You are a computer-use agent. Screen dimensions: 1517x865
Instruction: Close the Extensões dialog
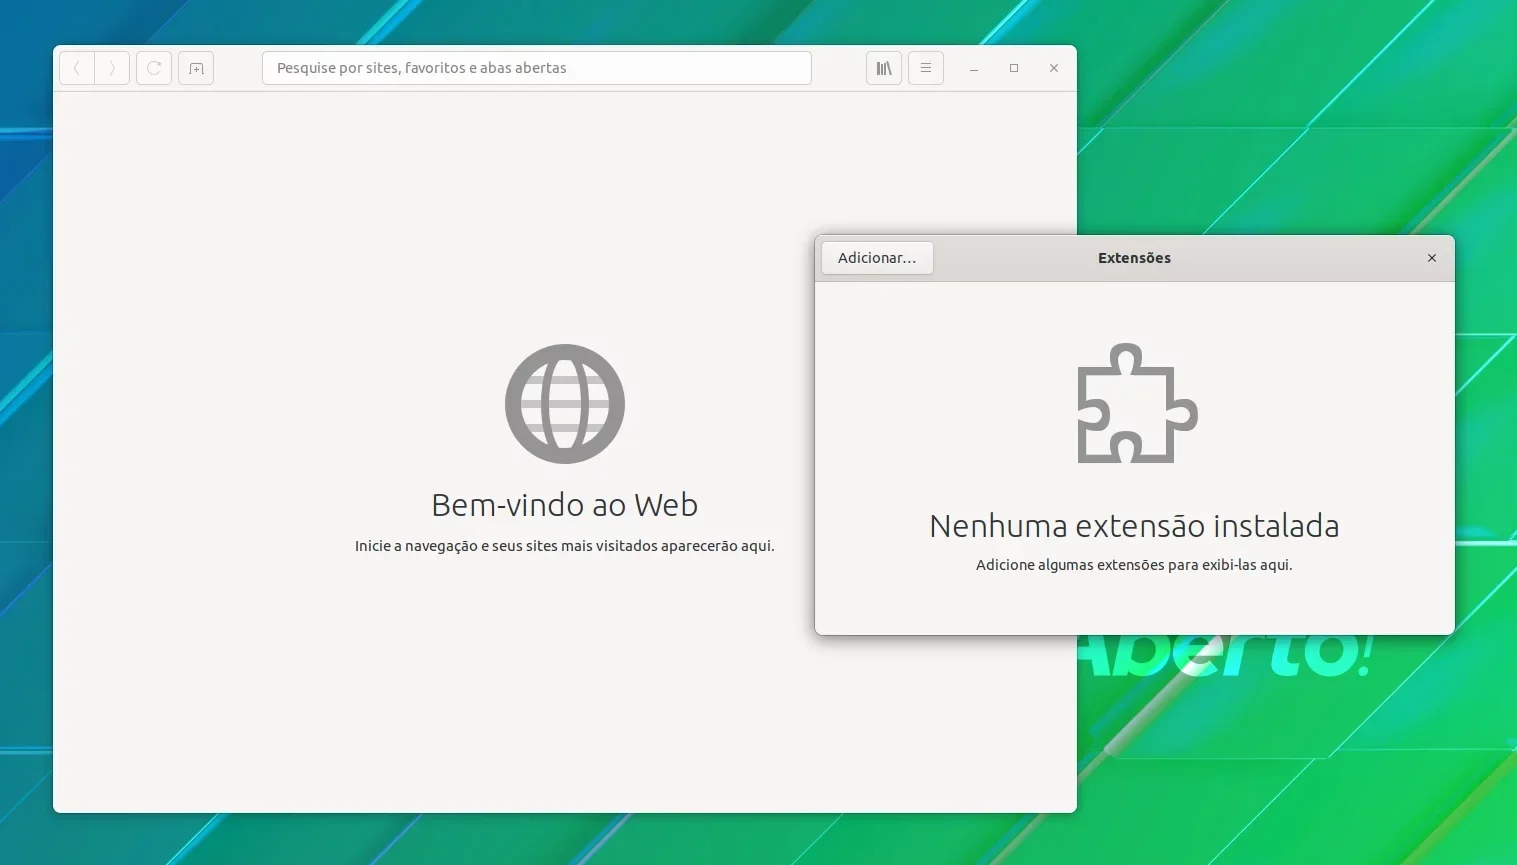point(1432,258)
